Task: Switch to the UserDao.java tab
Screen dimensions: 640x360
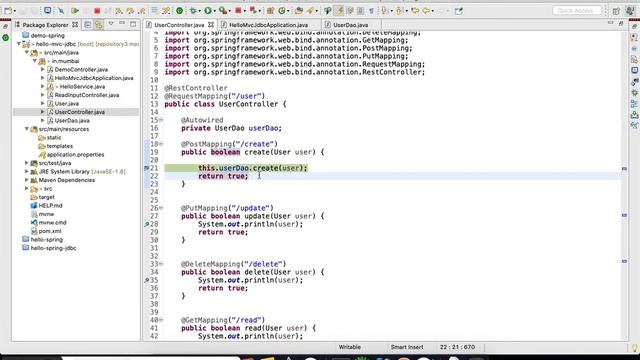Action: point(350,25)
